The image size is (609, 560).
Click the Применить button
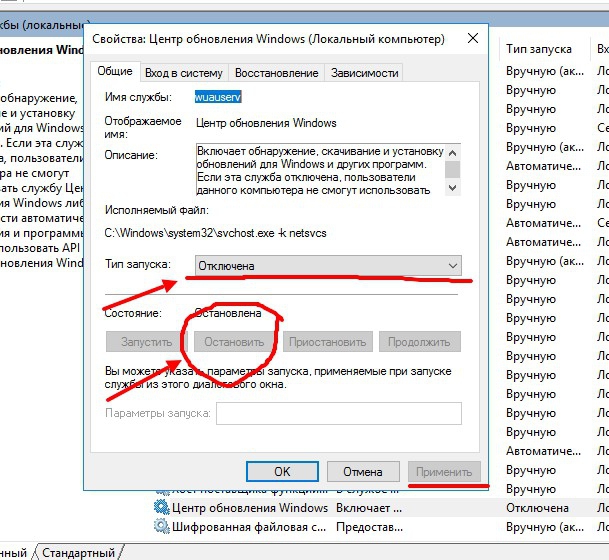pos(444,471)
